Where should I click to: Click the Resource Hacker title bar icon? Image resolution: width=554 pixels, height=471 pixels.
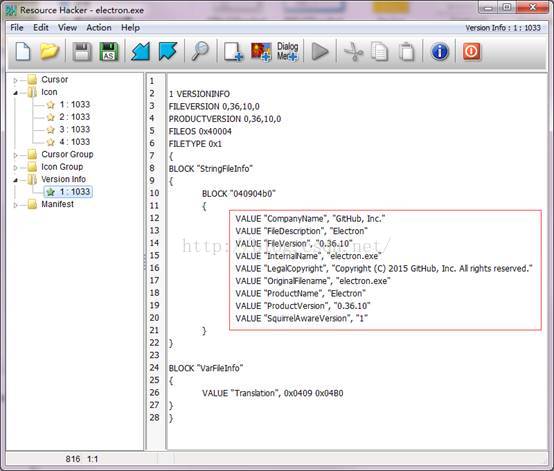[10, 10]
